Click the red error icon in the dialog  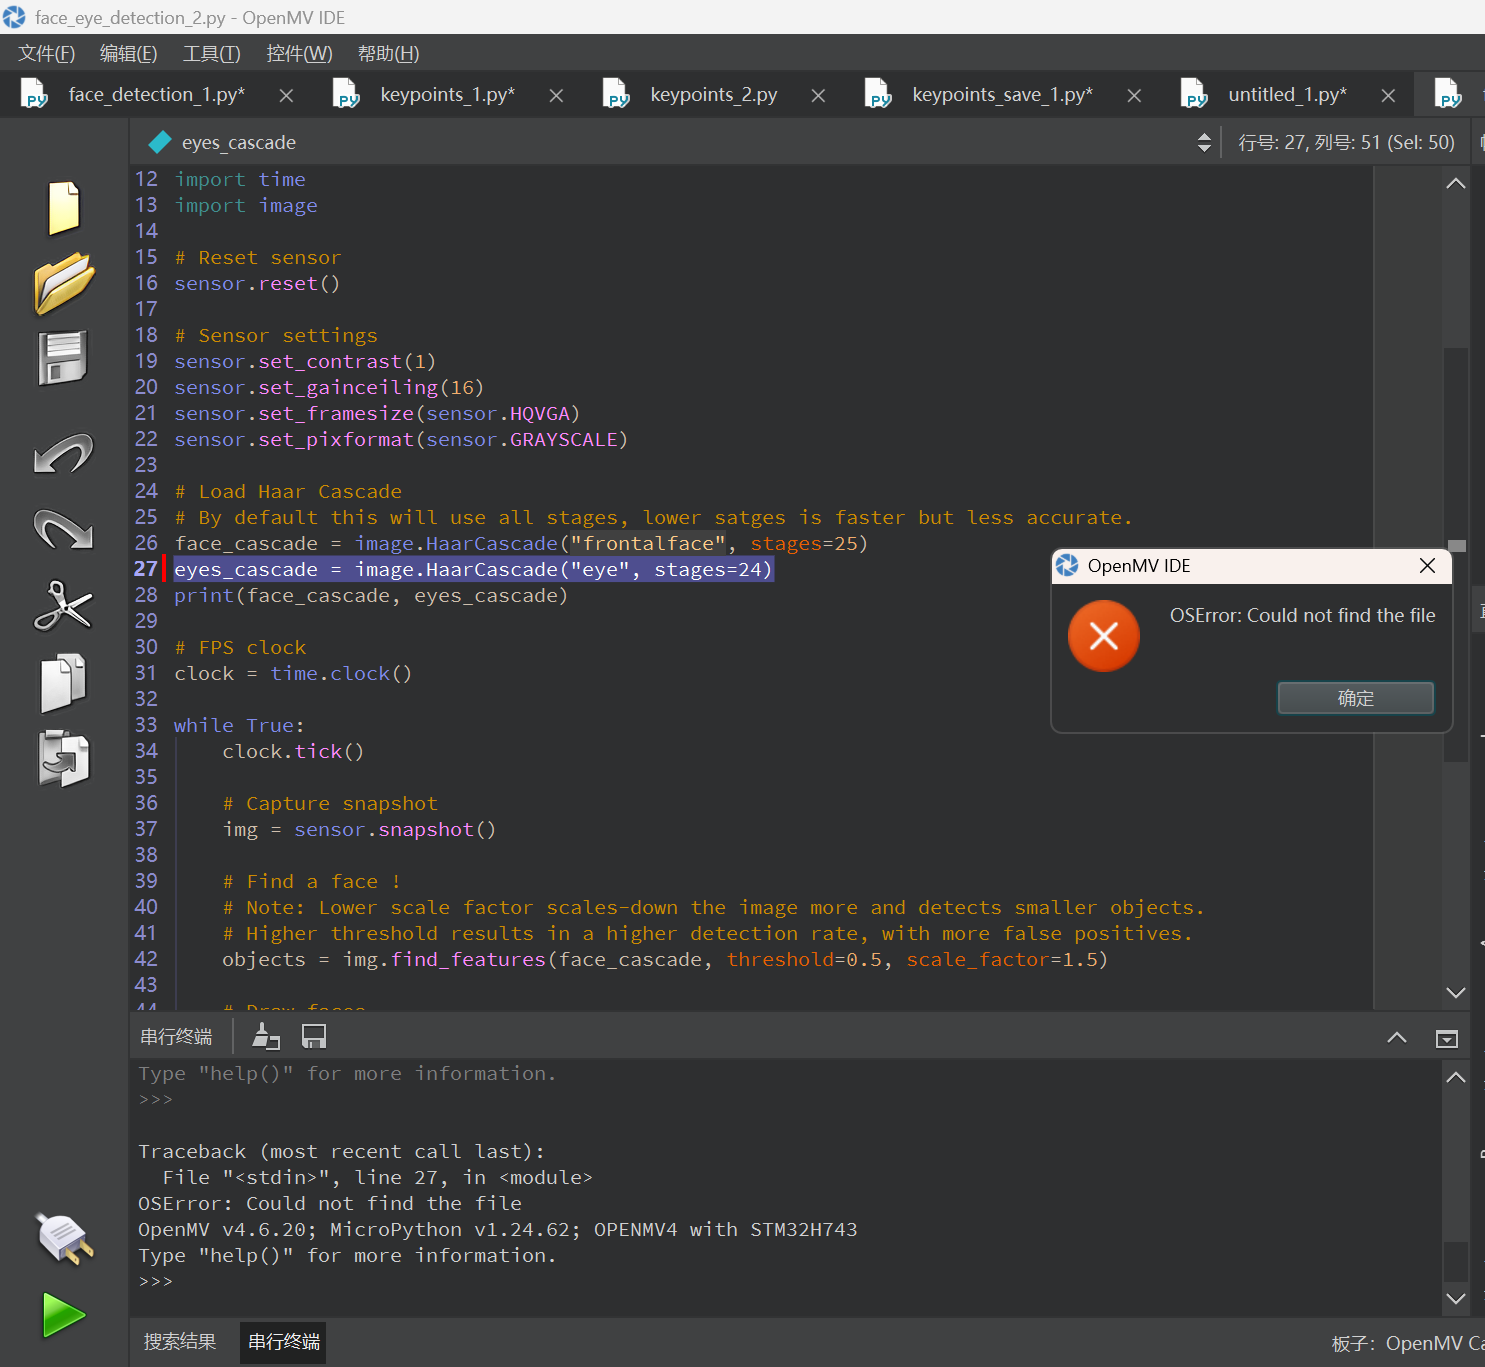click(1104, 636)
